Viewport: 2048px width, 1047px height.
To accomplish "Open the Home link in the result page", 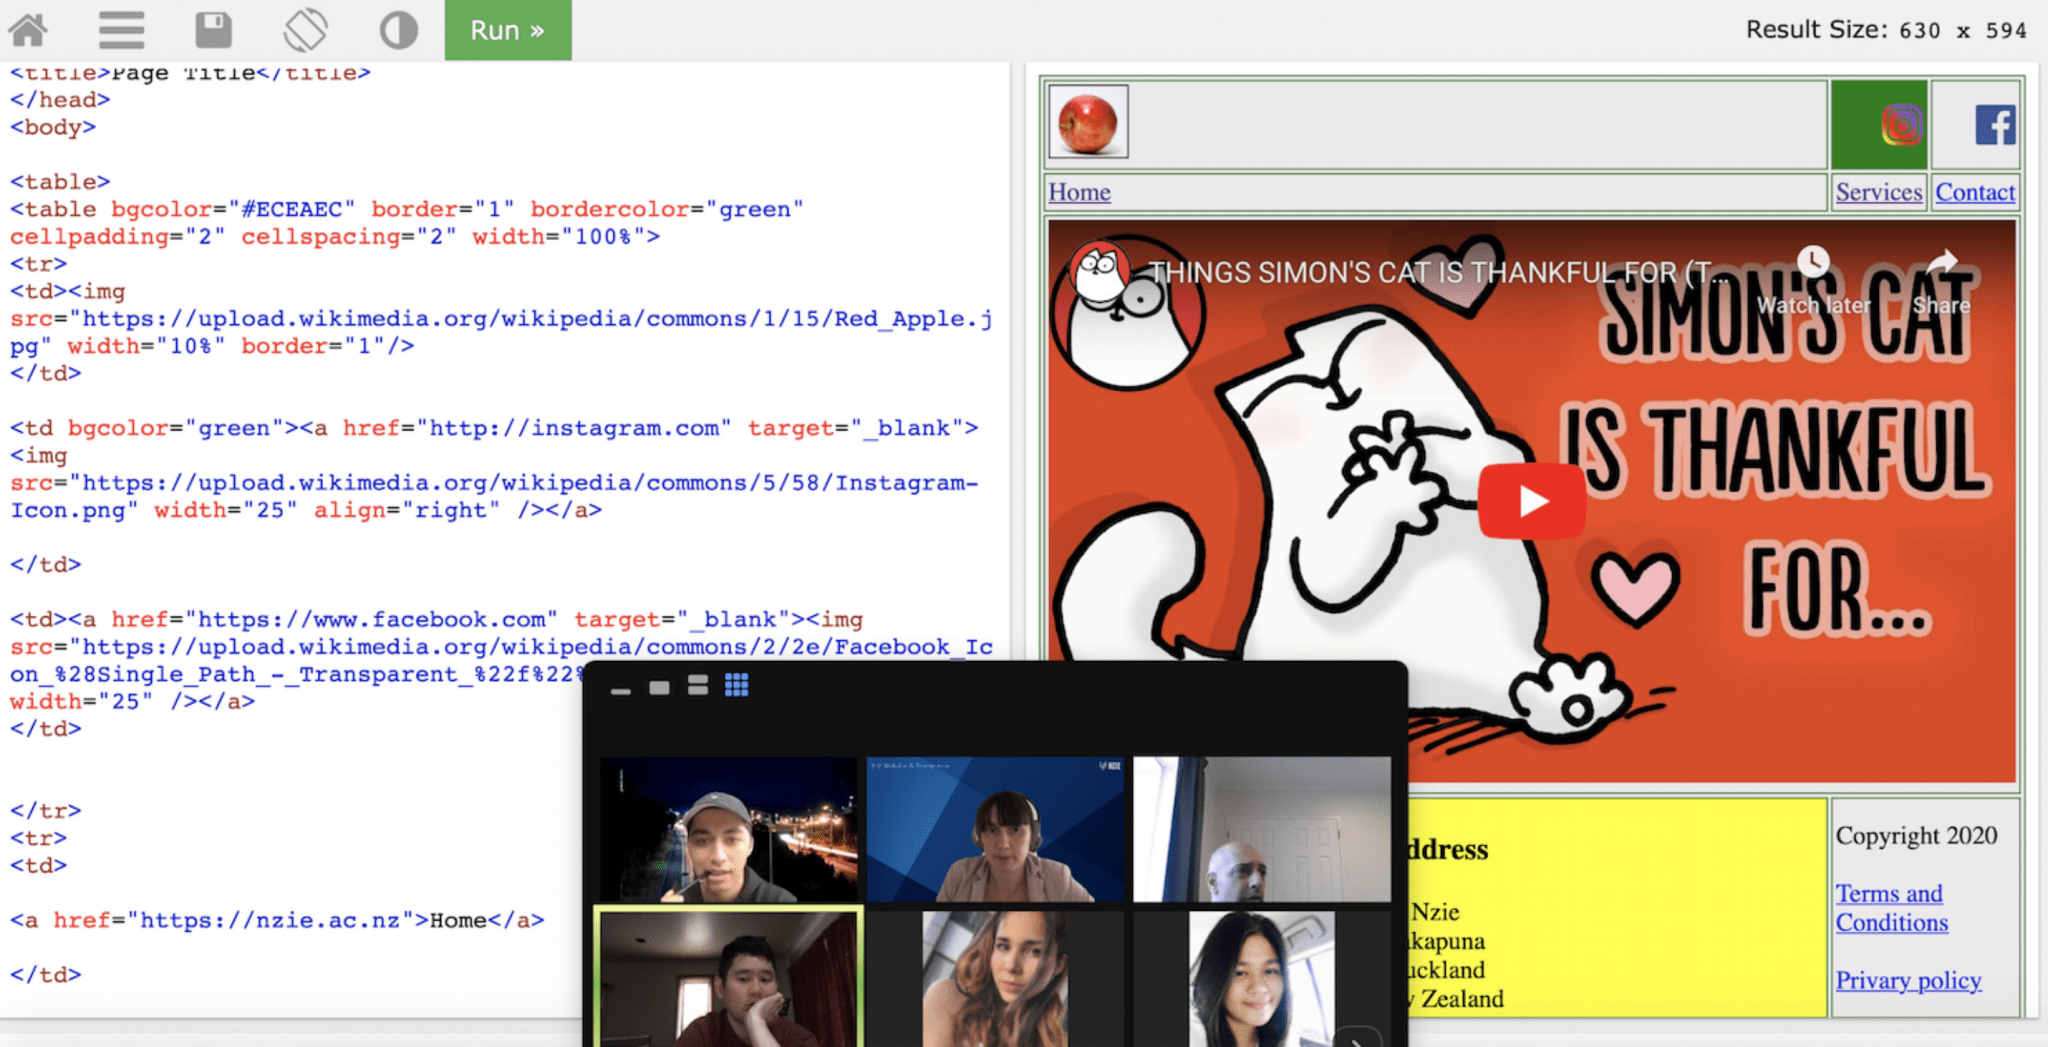I will (x=1079, y=192).
